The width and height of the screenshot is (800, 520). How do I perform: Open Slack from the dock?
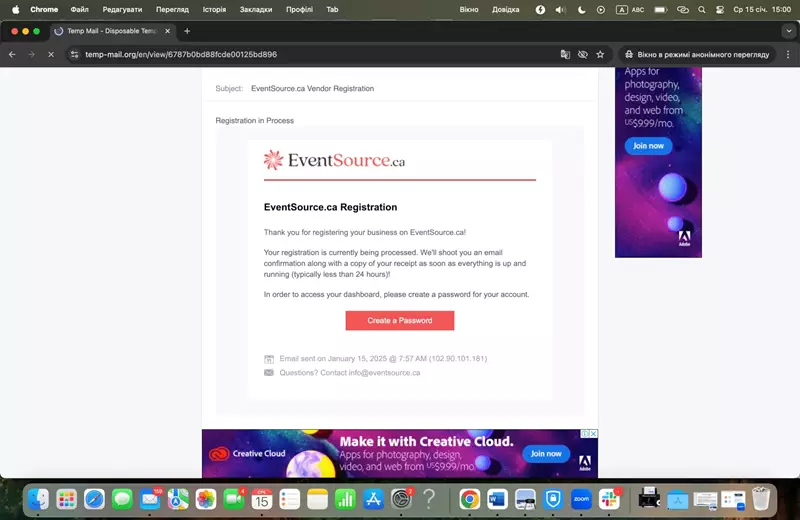click(609, 499)
